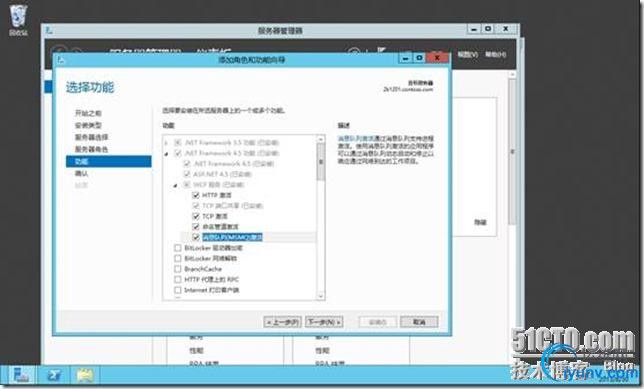The height and width of the screenshot is (389, 644).
Task: Click the feature list scroll-up arrow
Action: (320, 140)
